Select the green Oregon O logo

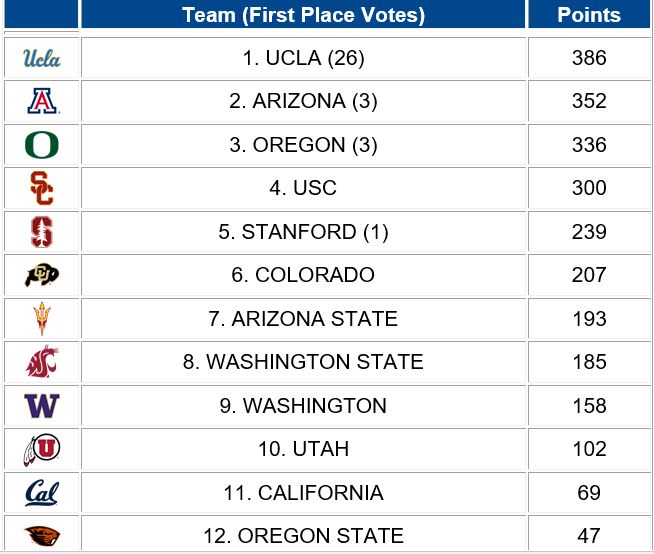point(42,145)
